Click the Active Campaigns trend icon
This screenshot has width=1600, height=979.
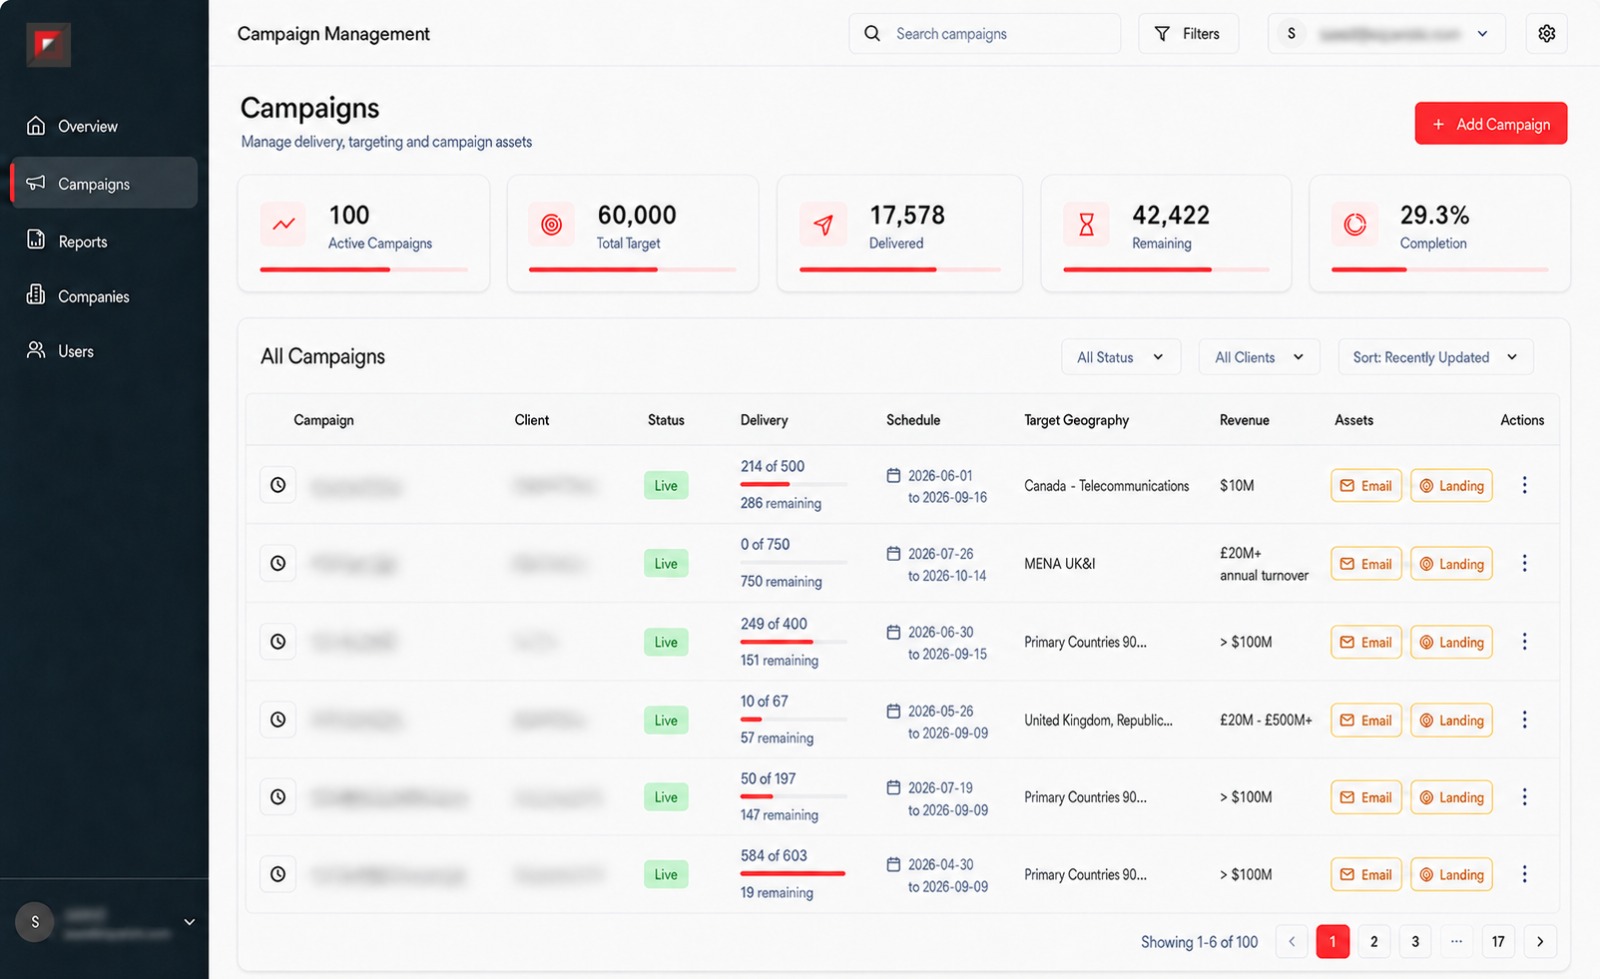[x=283, y=224]
